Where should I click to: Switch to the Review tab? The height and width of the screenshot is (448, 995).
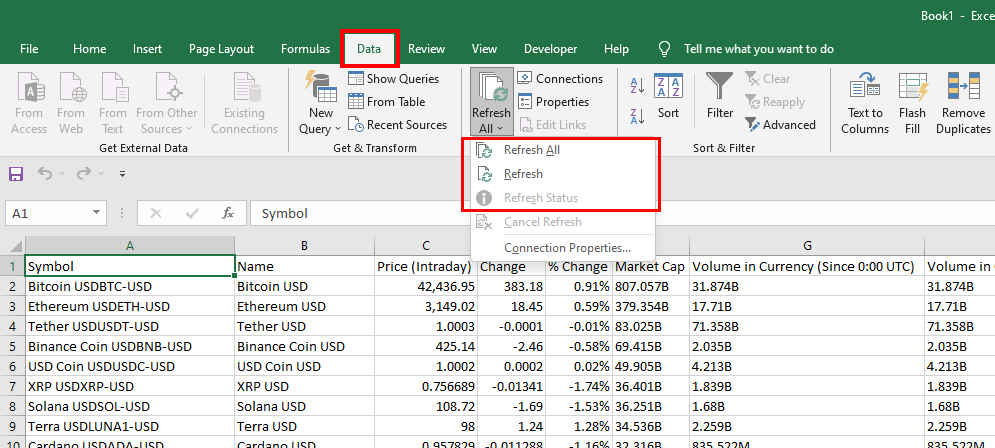tap(426, 49)
